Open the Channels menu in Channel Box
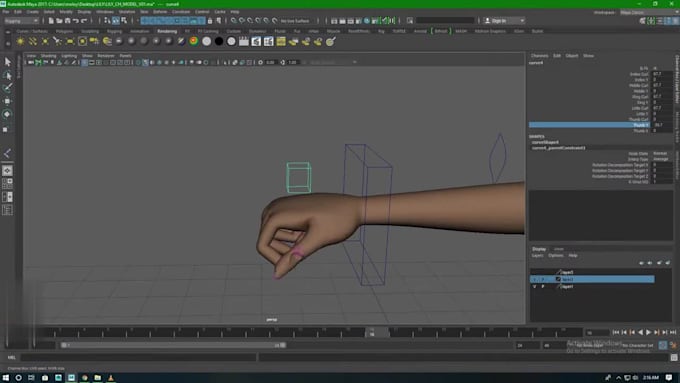 click(x=539, y=56)
